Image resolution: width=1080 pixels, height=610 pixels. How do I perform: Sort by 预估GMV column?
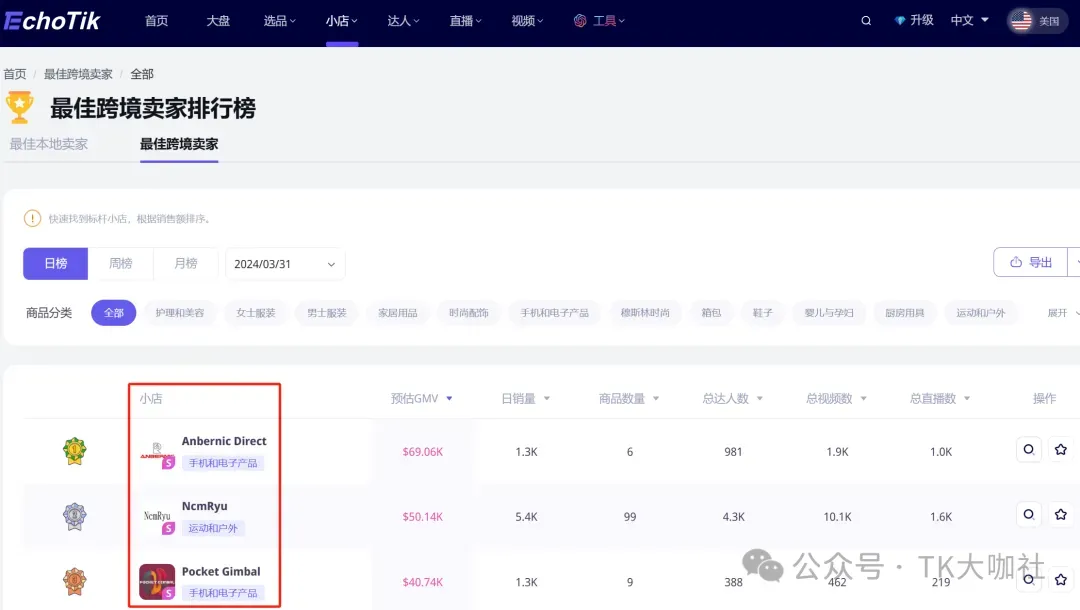422,399
